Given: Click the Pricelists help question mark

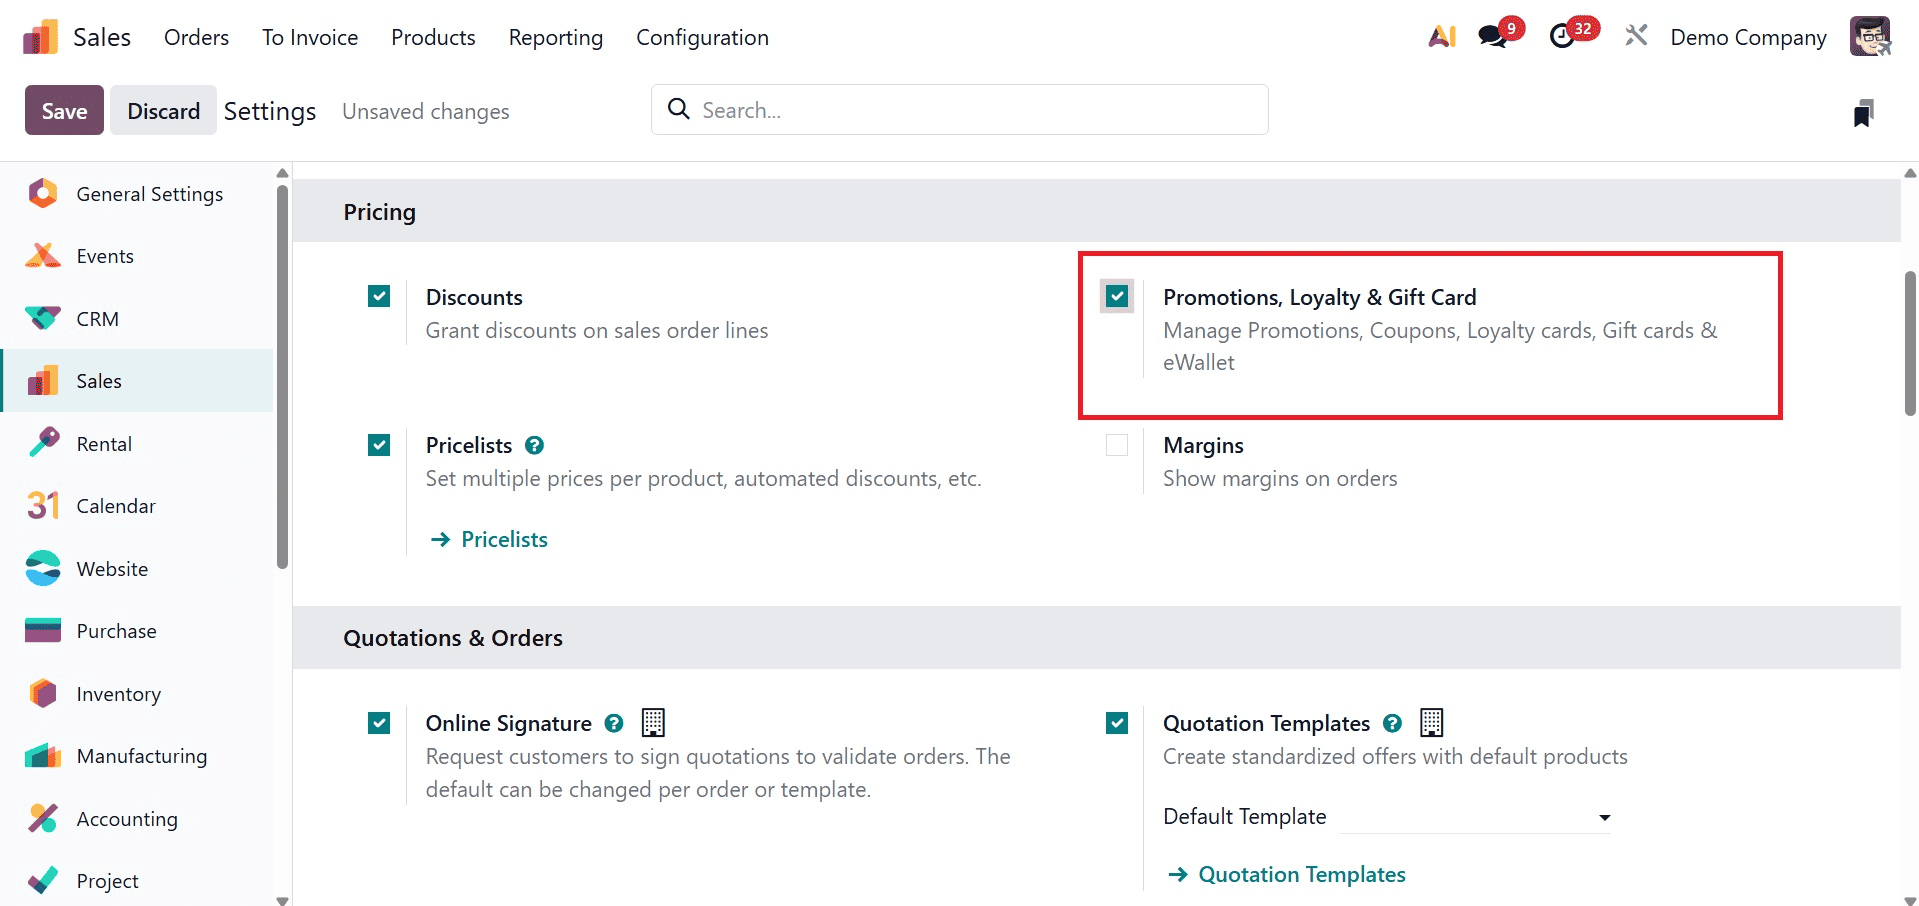Looking at the screenshot, I should [534, 445].
